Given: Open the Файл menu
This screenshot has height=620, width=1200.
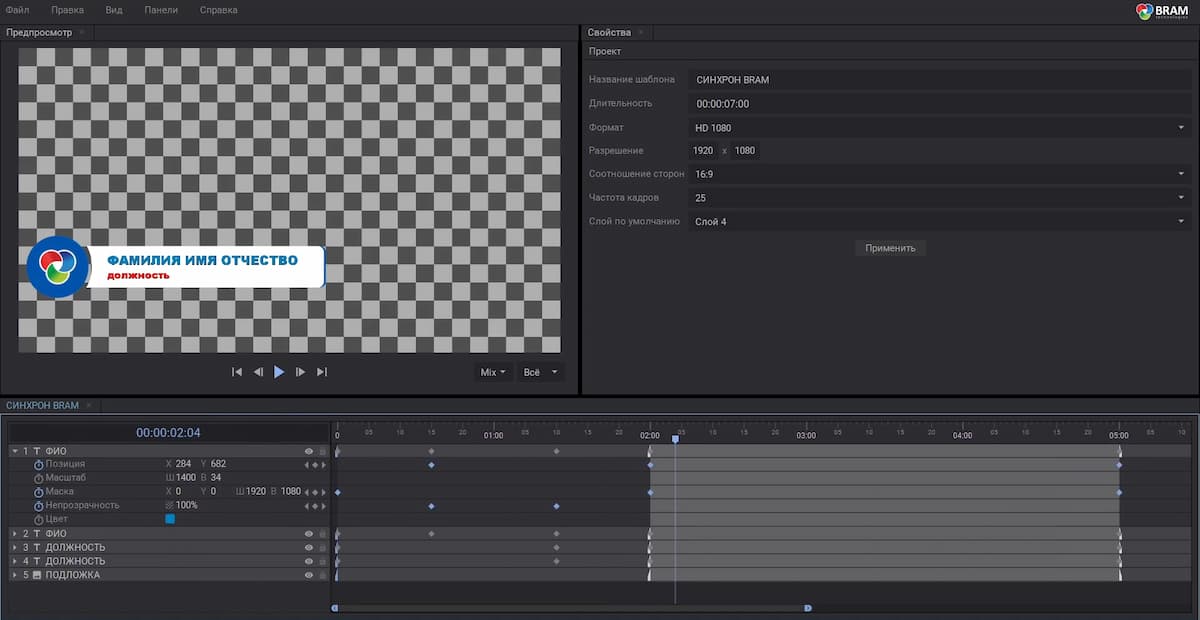Looking at the screenshot, I should (x=18, y=10).
